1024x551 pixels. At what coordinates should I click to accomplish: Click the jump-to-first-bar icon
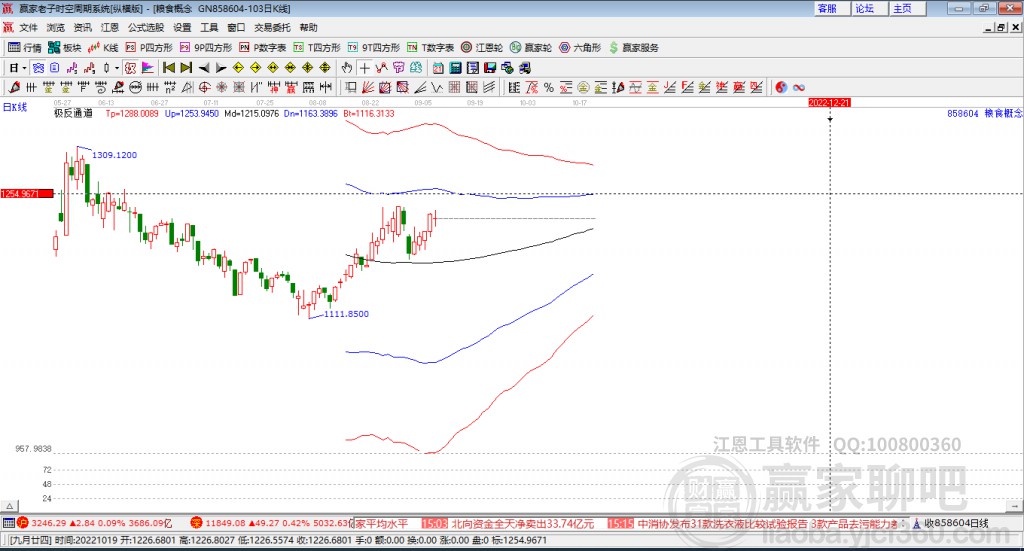click(x=168, y=68)
